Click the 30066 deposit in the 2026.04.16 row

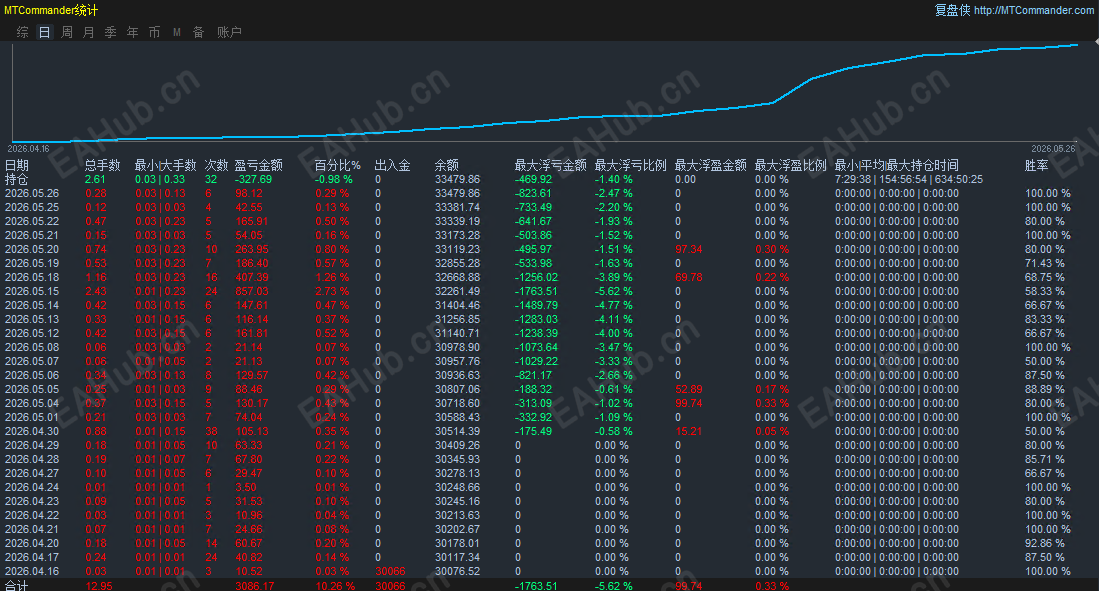pos(390,571)
